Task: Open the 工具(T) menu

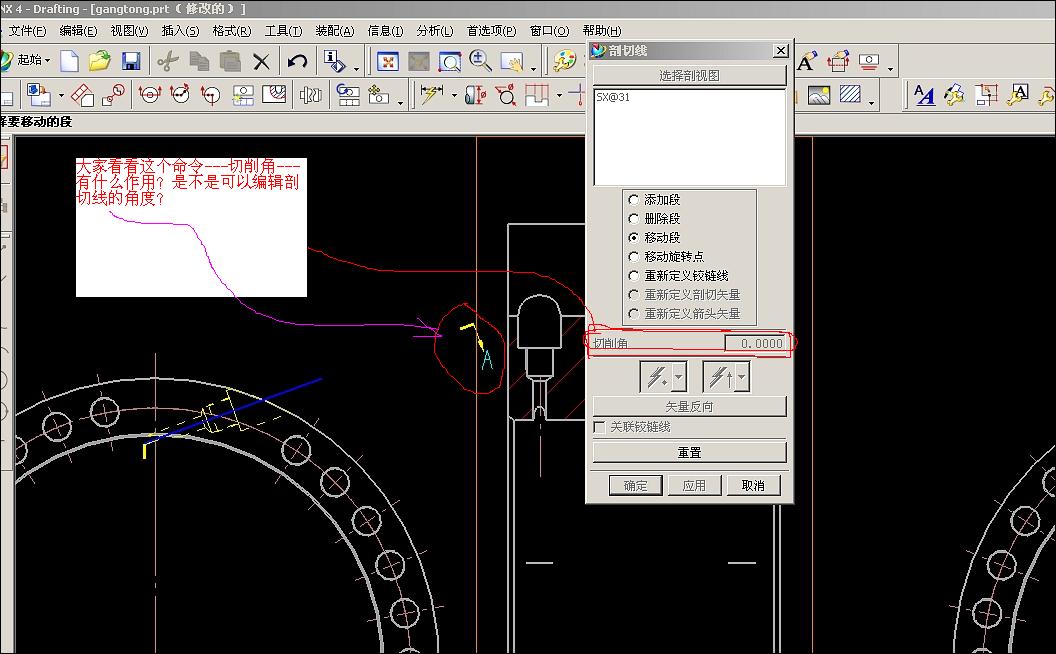Action: point(284,31)
